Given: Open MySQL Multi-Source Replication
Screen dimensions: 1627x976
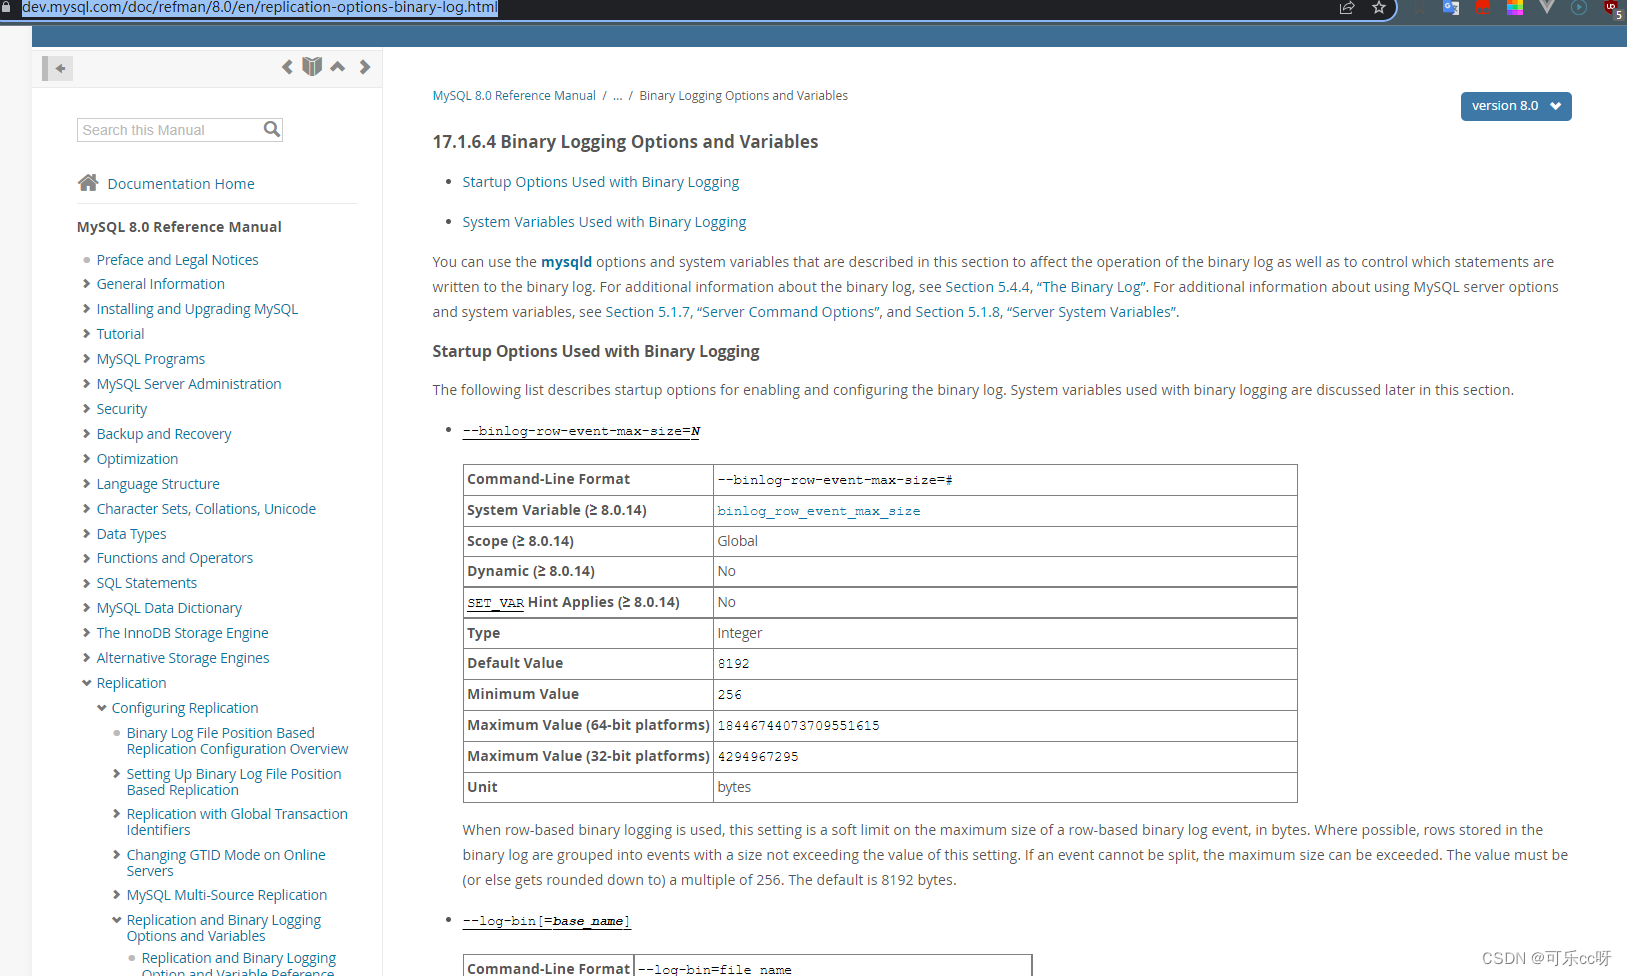Looking at the screenshot, I should (227, 895).
